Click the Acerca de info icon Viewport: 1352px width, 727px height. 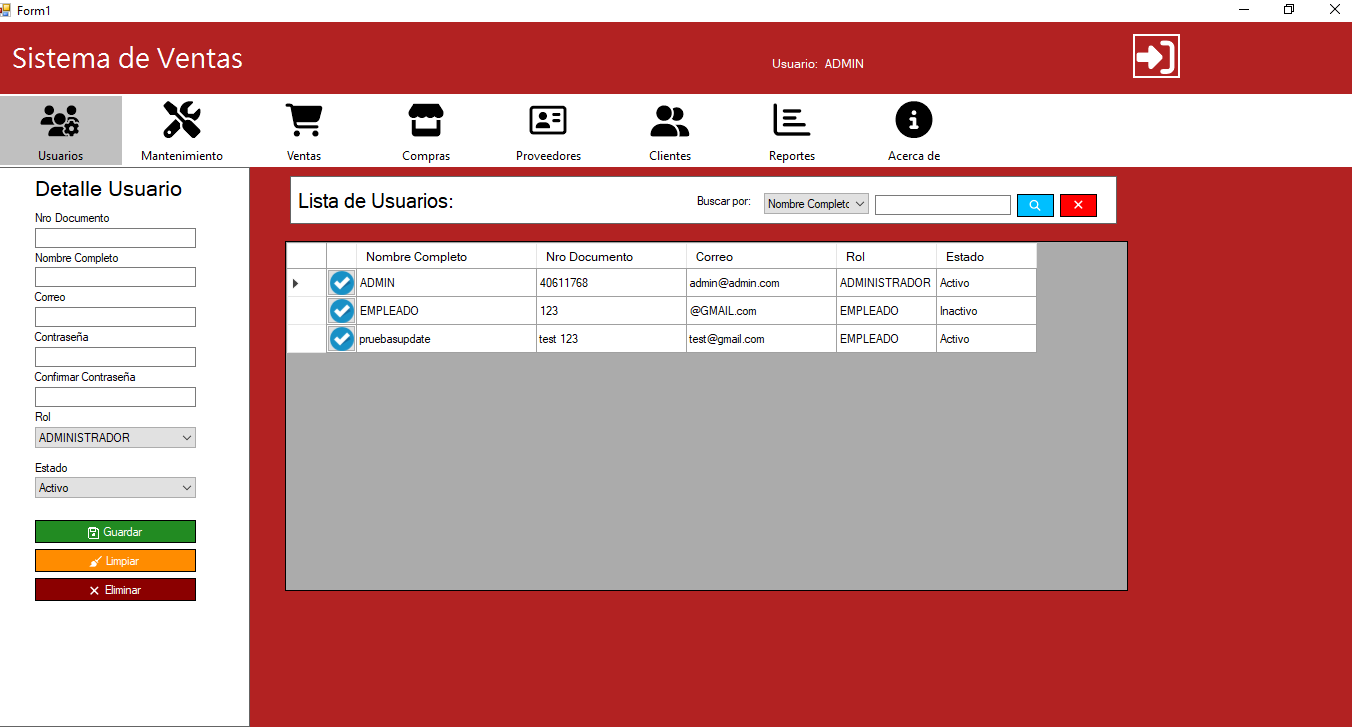coord(913,119)
